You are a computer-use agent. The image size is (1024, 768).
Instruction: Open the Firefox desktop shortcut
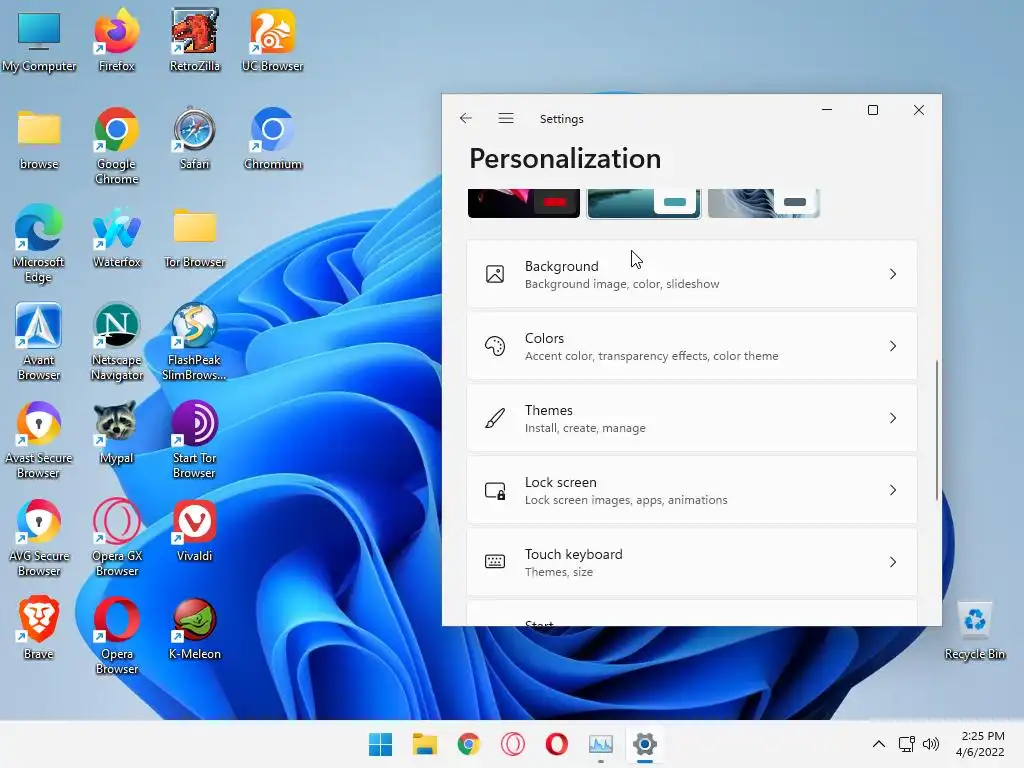pyautogui.click(x=116, y=40)
